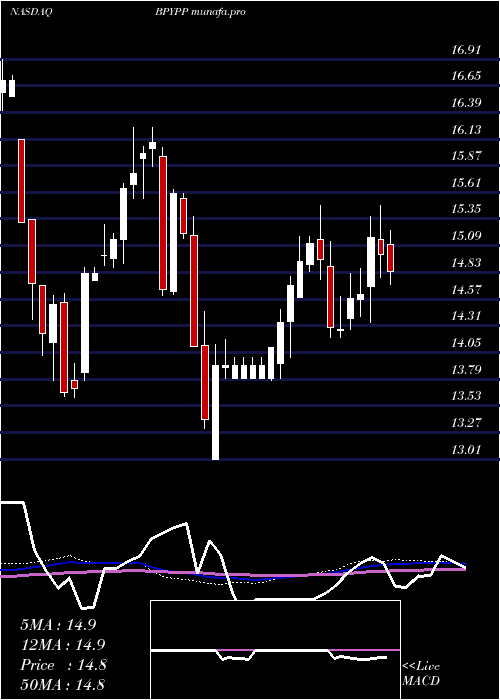
Task: Click the tall white candle reaching 13.01
Action: (x=216, y=412)
